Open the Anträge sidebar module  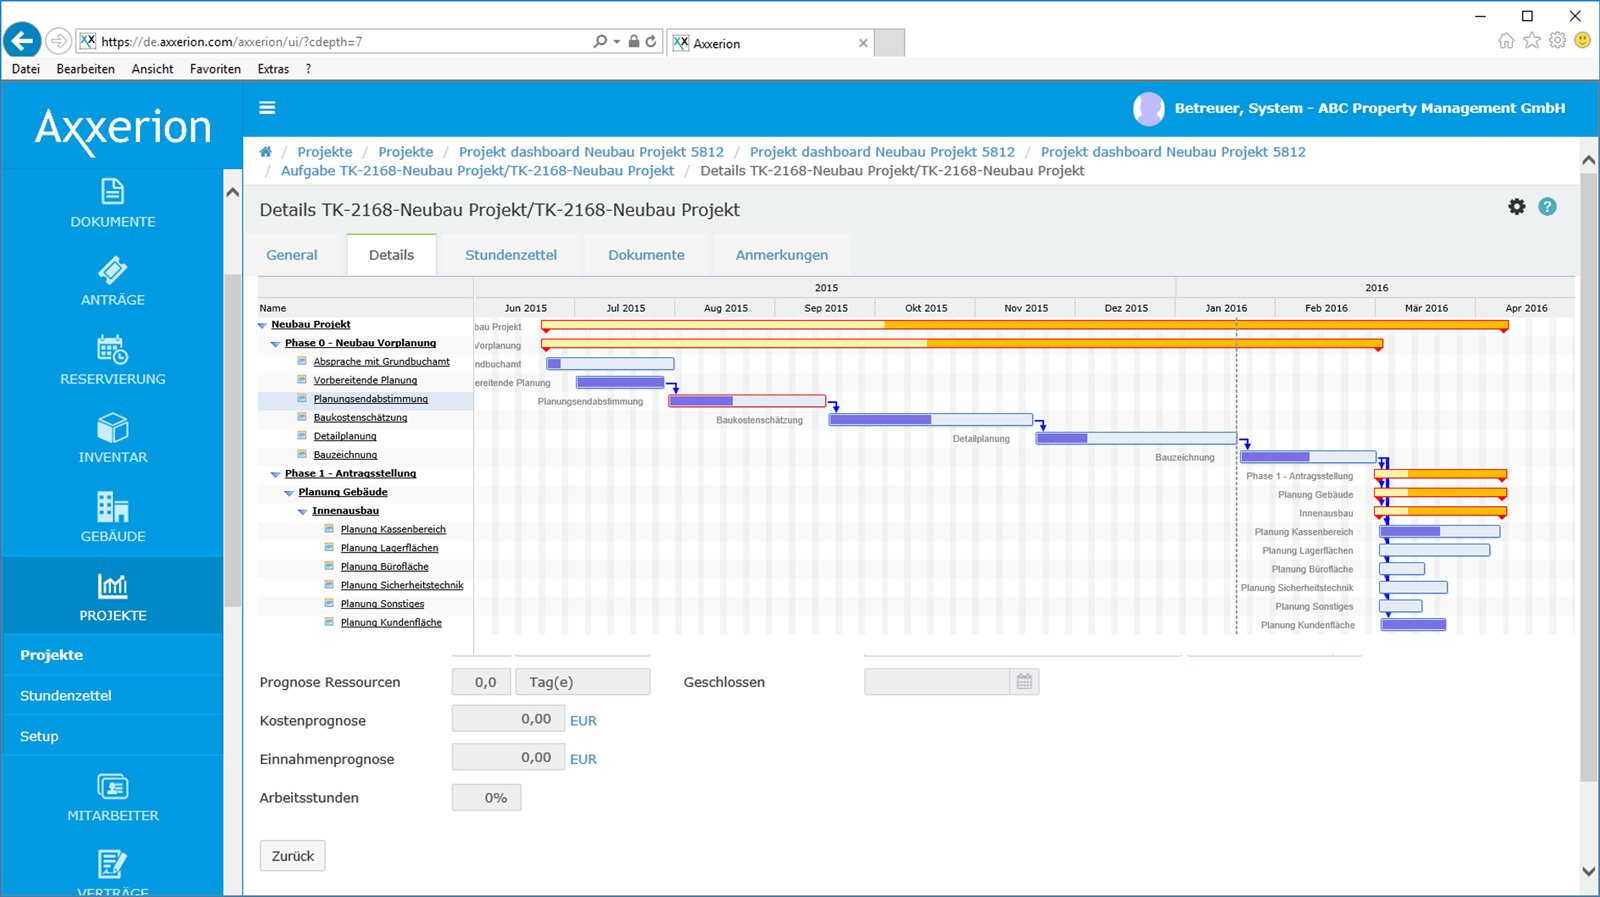[113, 282]
